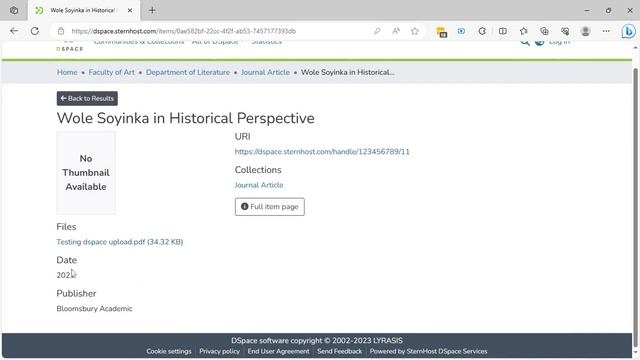This screenshot has width=640, height=360.
Task: Open Department of Literature breadcrumb
Action: pos(188,72)
